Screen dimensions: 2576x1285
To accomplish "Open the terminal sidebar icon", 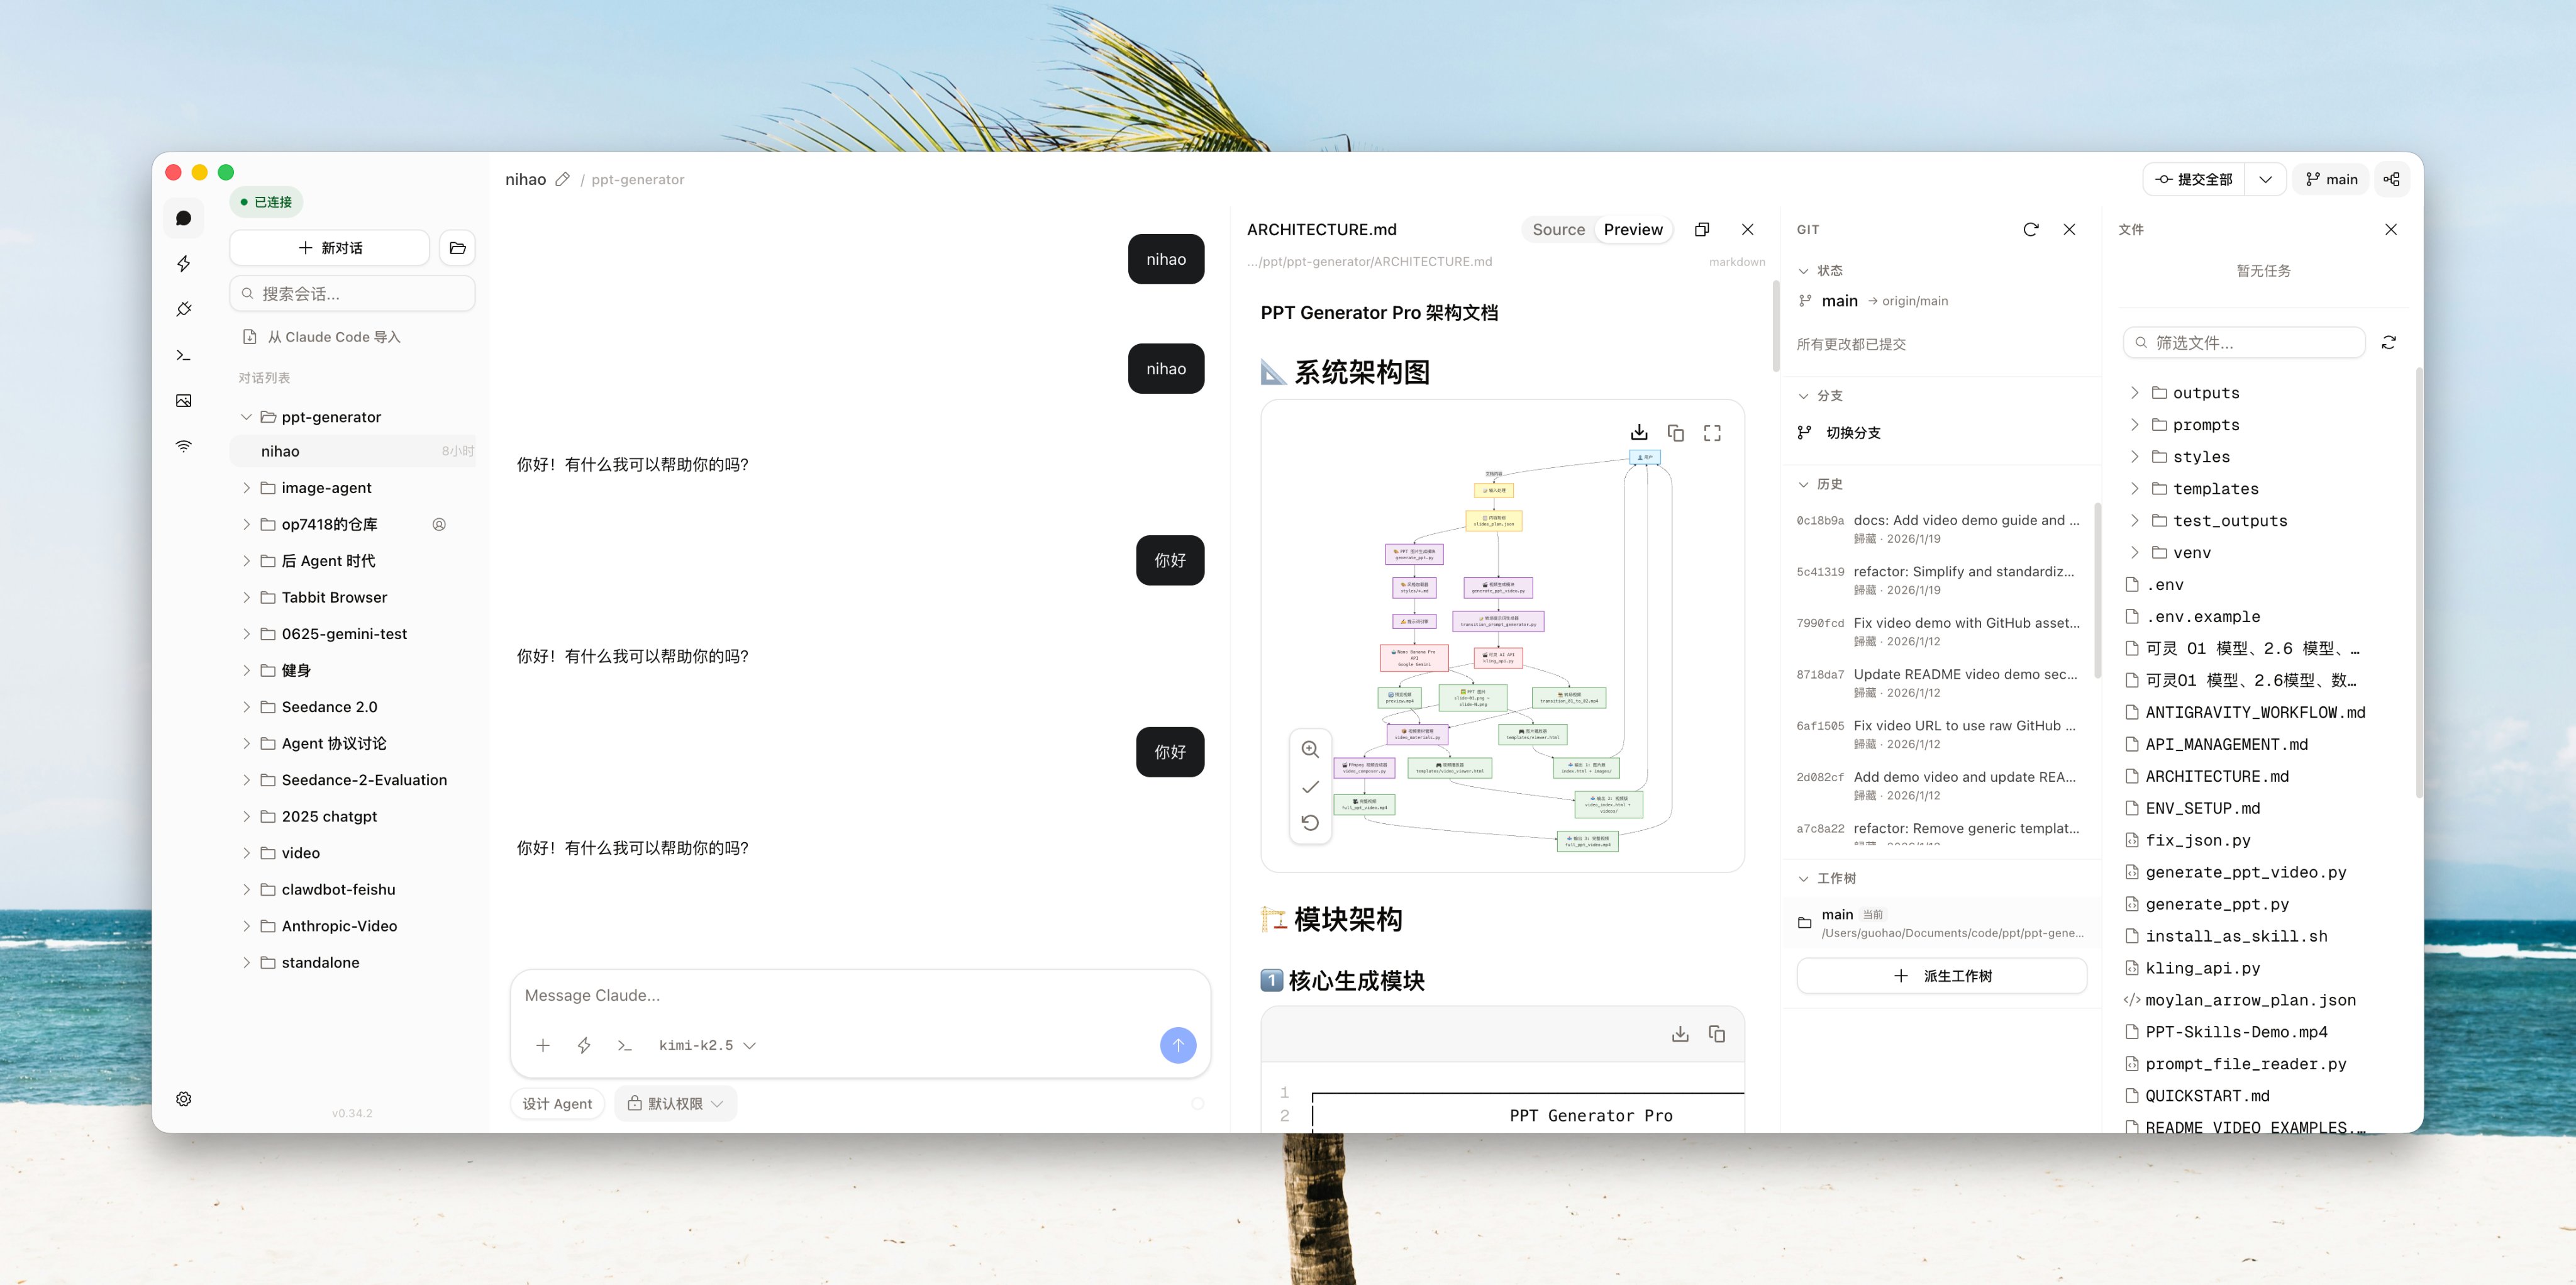I will [x=184, y=355].
